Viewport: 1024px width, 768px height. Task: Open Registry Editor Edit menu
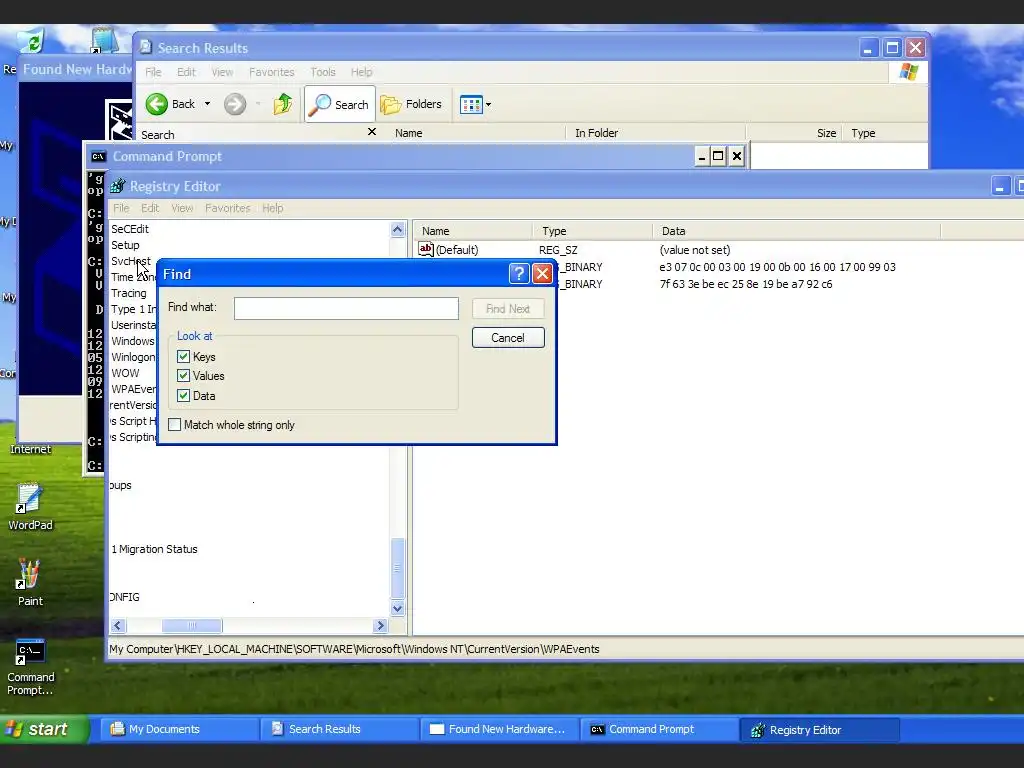point(150,208)
